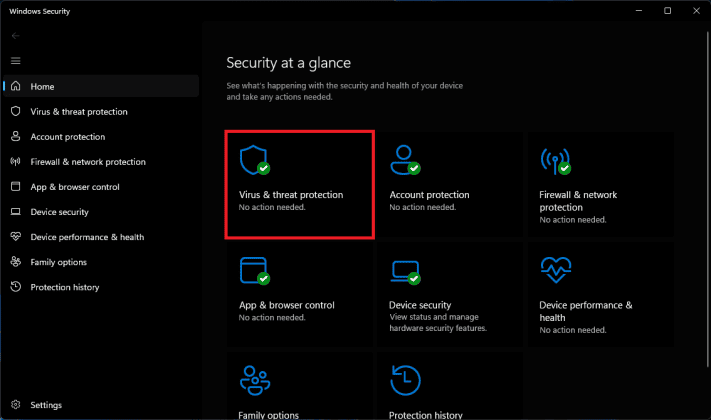
Task: Open Account protection from the sidebar
Action: [x=67, y=137]
